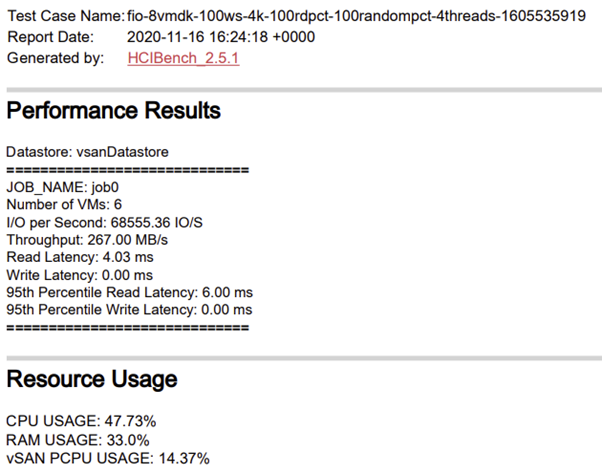602x474 pixels.
Task: Open the HCIBench_2.5.1 link
Action: click(x=183, y=58)
